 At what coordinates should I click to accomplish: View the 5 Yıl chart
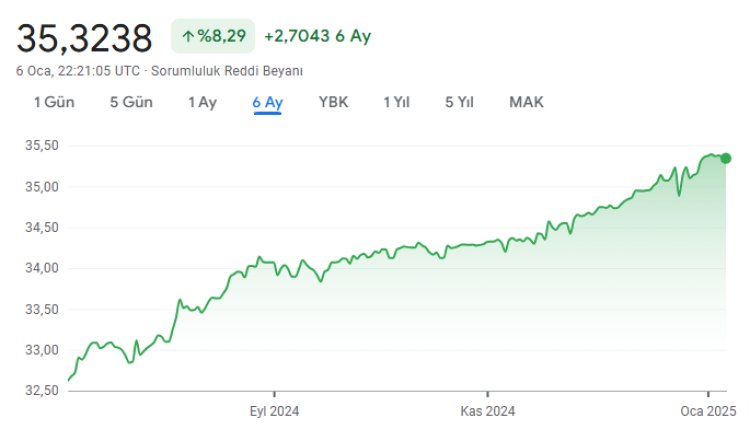click(459, 102)
